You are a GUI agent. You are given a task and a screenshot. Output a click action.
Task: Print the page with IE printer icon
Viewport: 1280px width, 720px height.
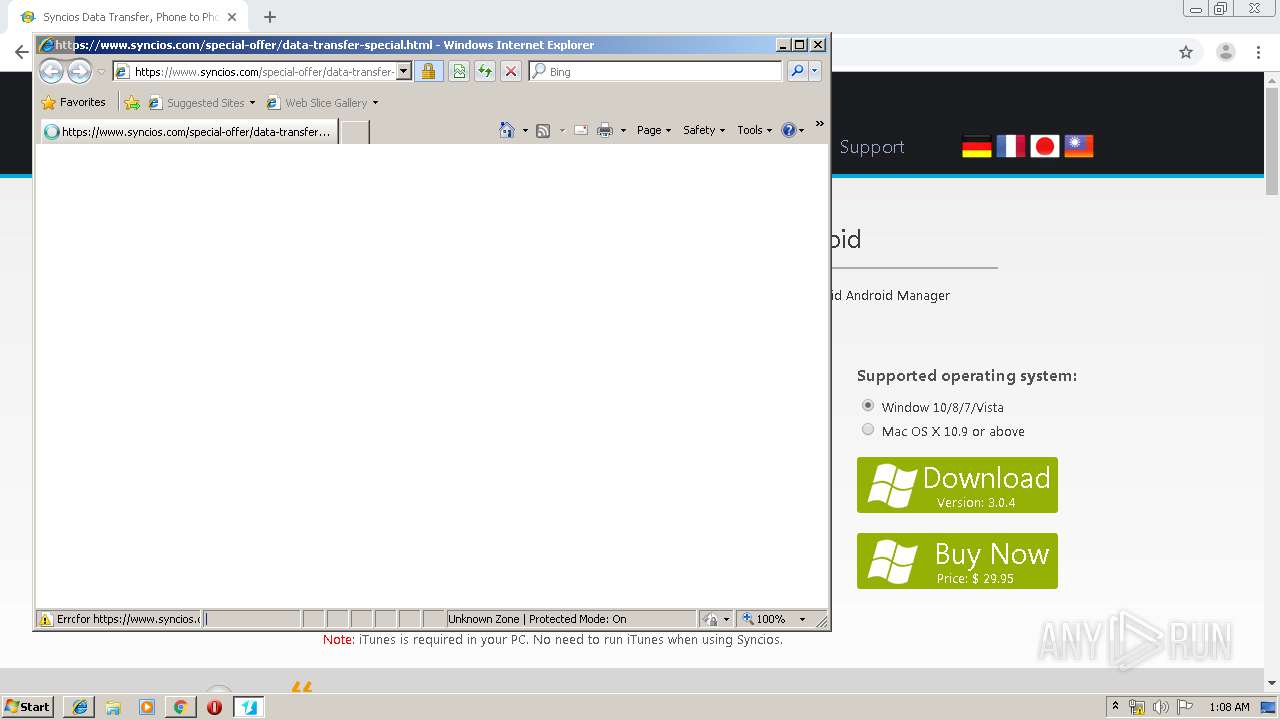605,130
